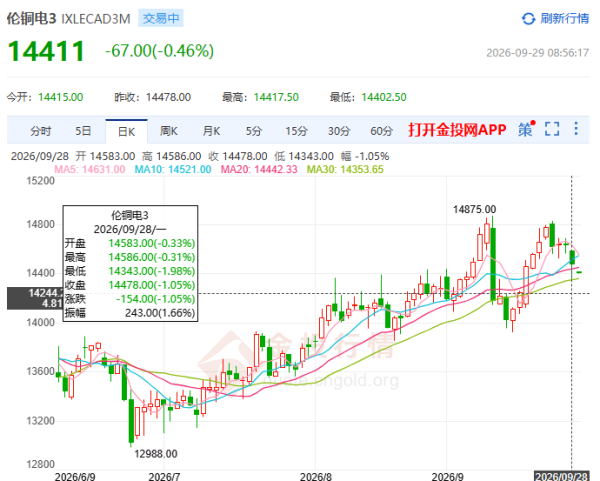
Task: Click the 今开 value 14415.00
Action: point(60,97)
